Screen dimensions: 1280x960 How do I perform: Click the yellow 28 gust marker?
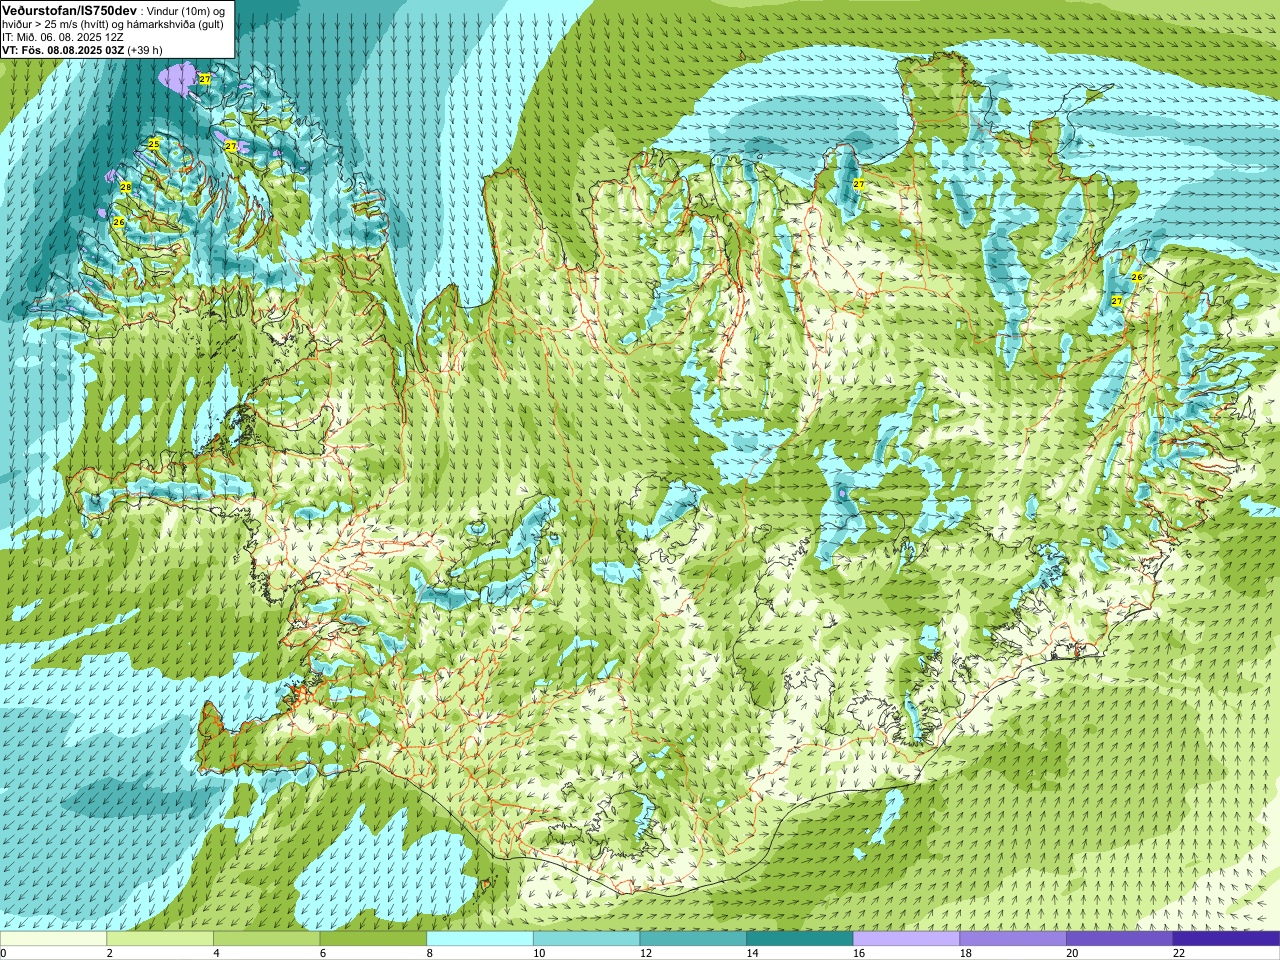tap(126, 187)
